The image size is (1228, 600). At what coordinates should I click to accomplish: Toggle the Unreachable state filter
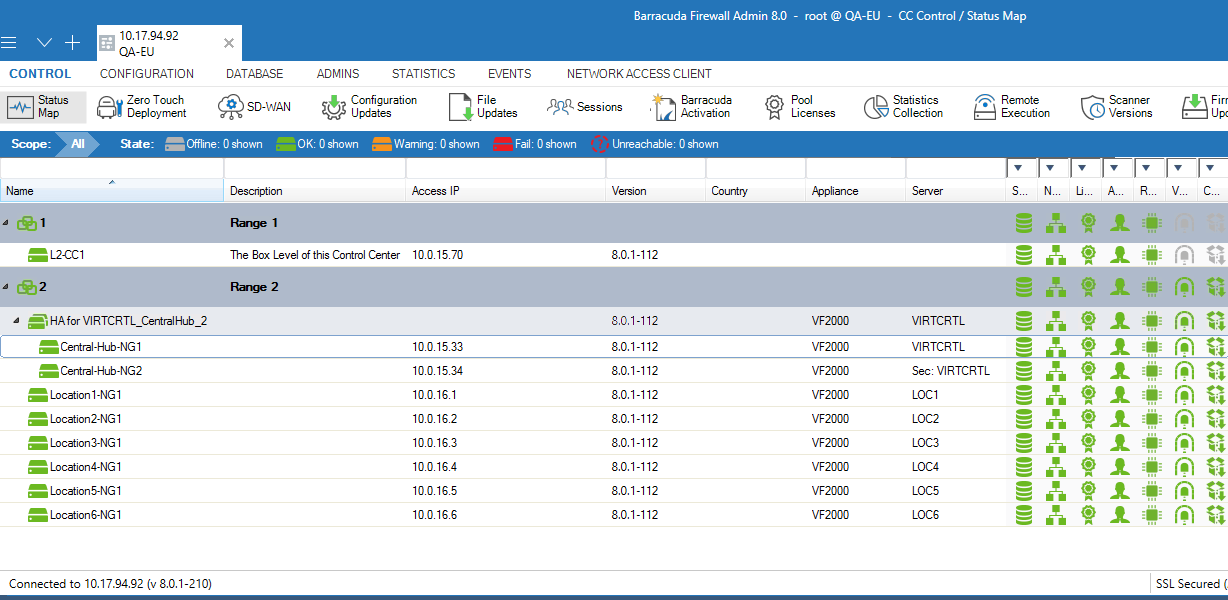[x=655, y=144]
